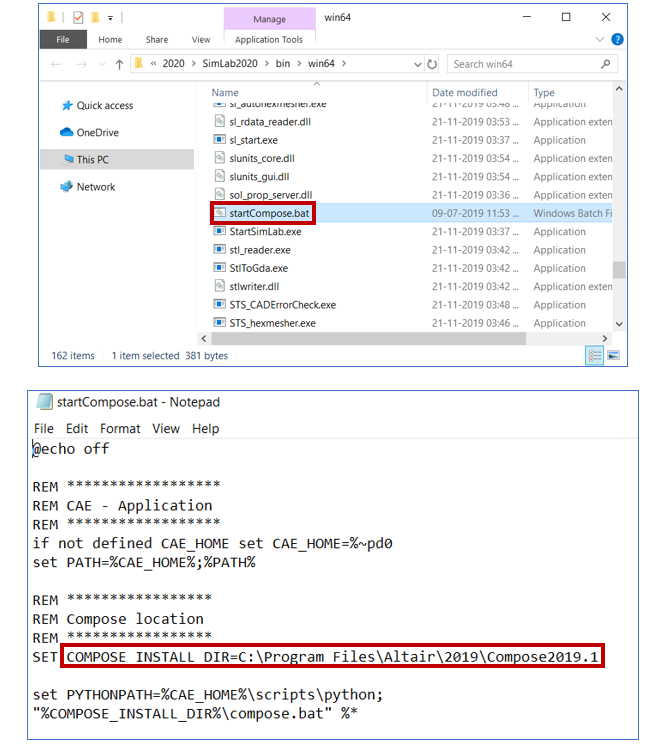657x748 pixels.
Task: Click the scroll-down arrow of file list
Action: tap(619, 324)
